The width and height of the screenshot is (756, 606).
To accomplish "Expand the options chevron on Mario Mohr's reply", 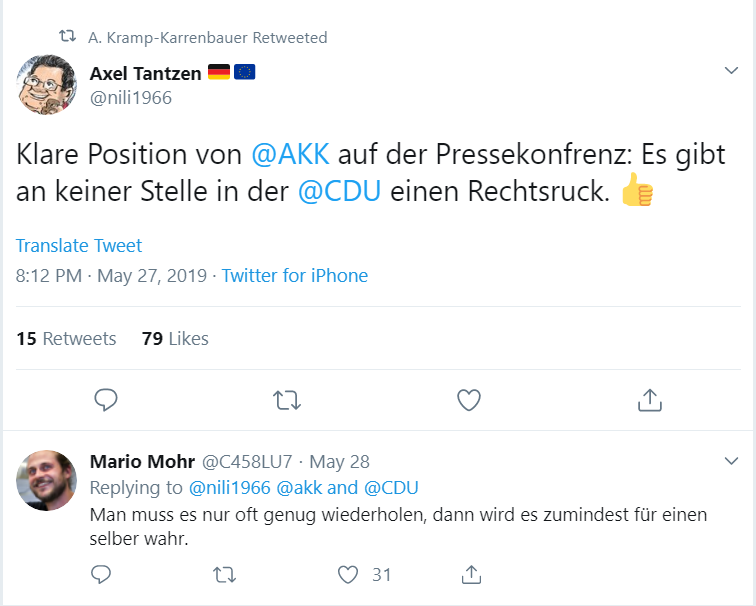I will [731, 460].
